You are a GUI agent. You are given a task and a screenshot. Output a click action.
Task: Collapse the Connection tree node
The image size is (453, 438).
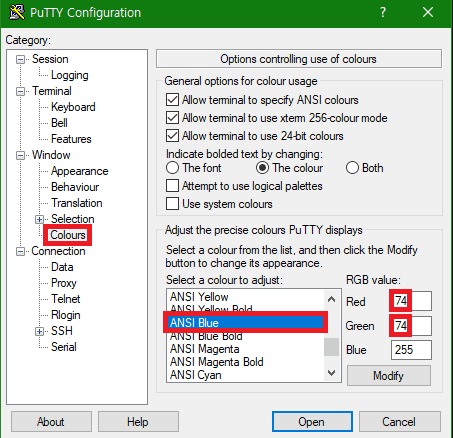click(21, 251)
